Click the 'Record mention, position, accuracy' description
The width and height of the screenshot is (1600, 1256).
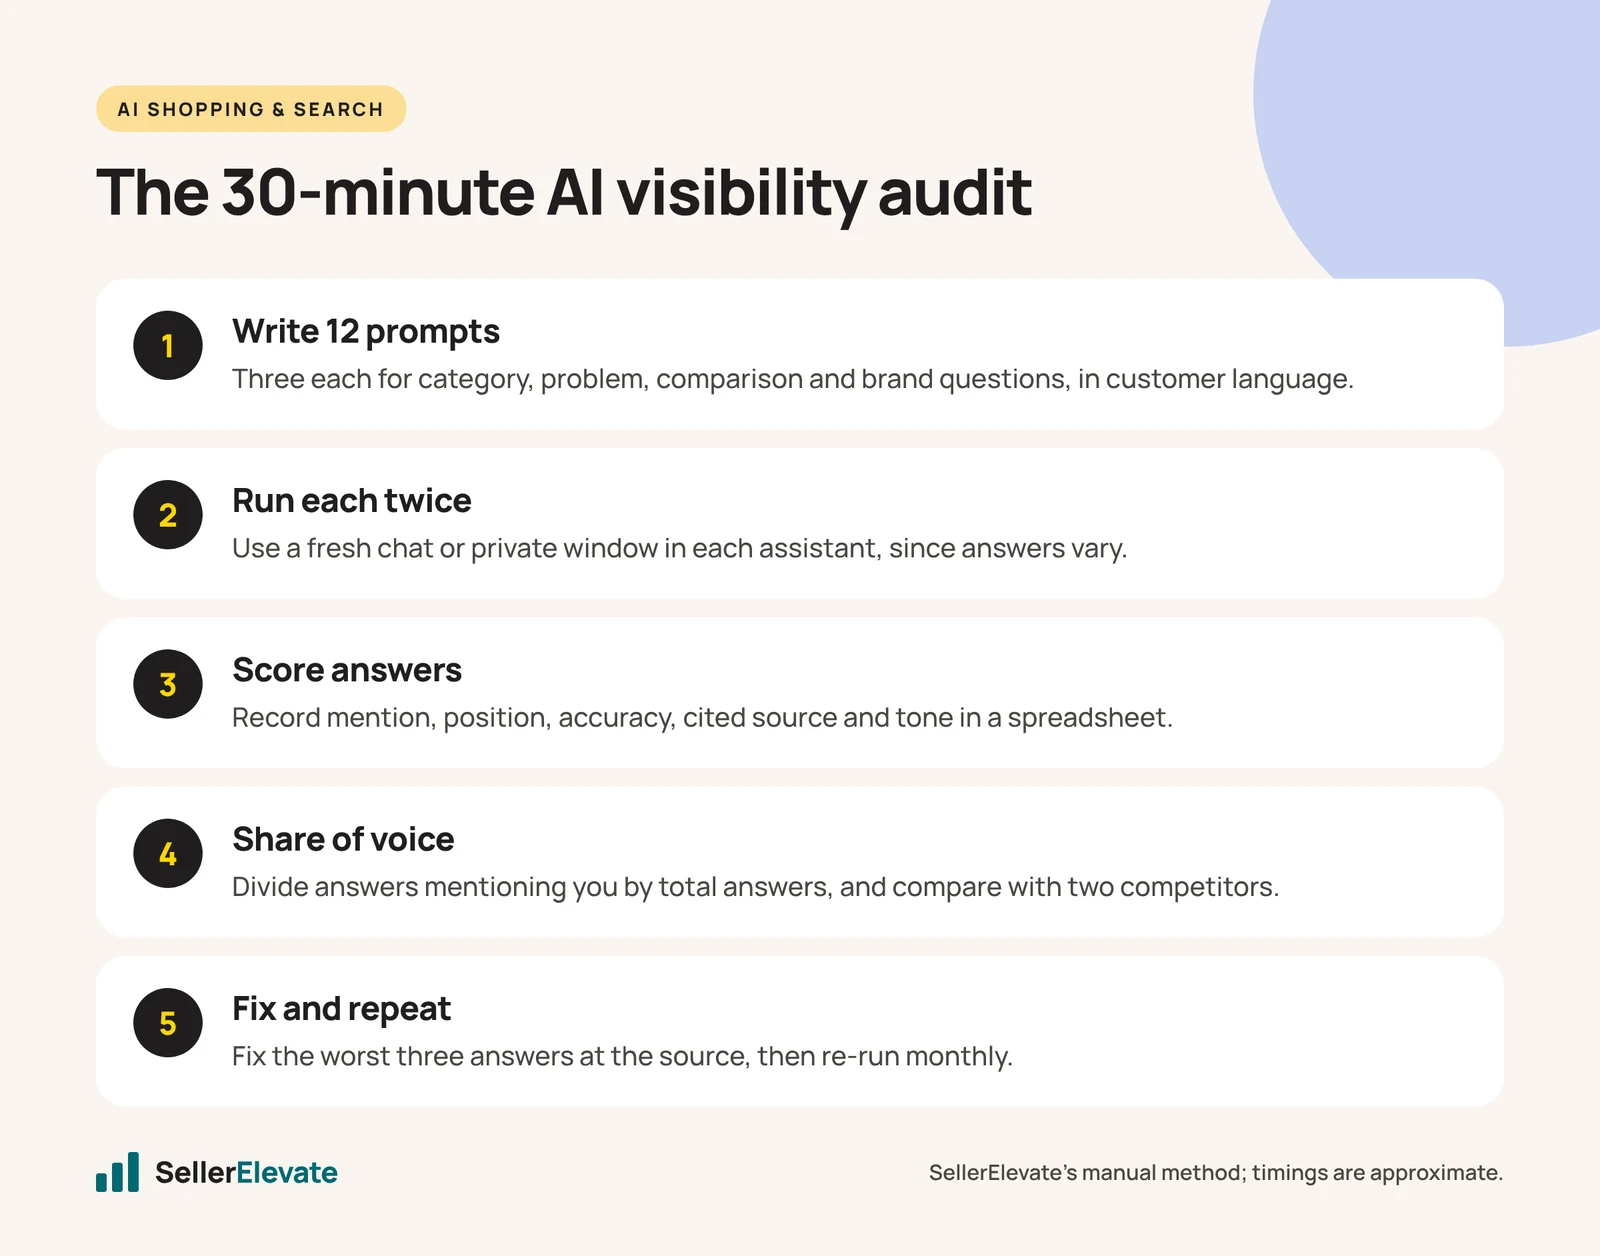click(x=702, y=718)
